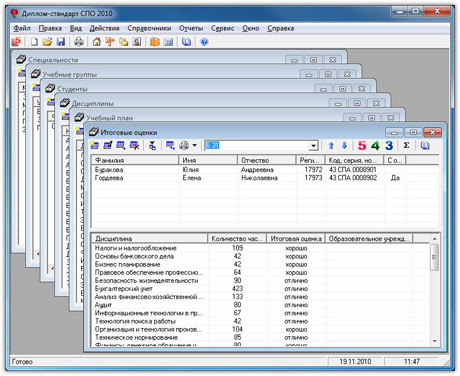This screenshot has height=376, width=460.
Task: Click the edit-record icon in Итоговые оценки toolbar
Action: [108, 145]
